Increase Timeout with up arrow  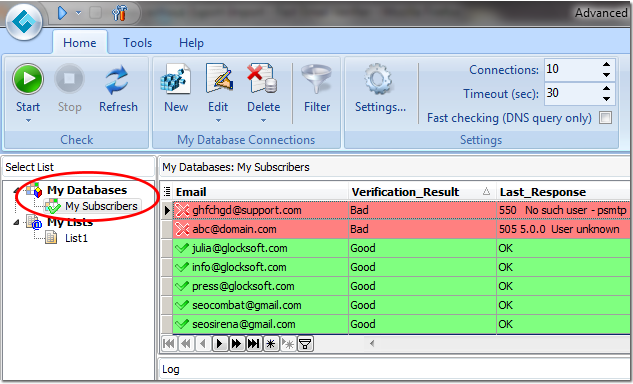606,88
